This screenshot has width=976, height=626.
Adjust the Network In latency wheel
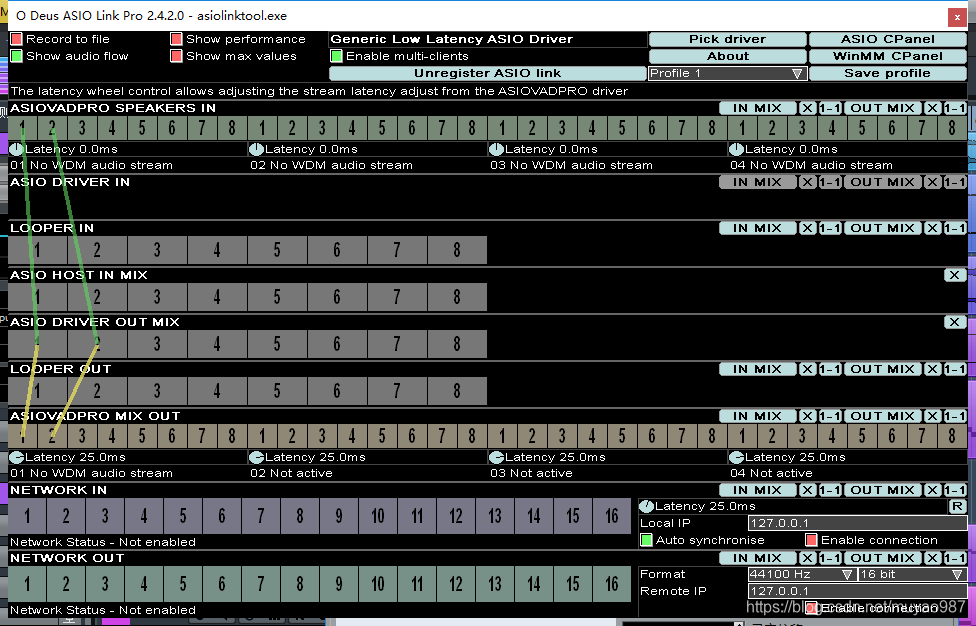click(647, 507)
